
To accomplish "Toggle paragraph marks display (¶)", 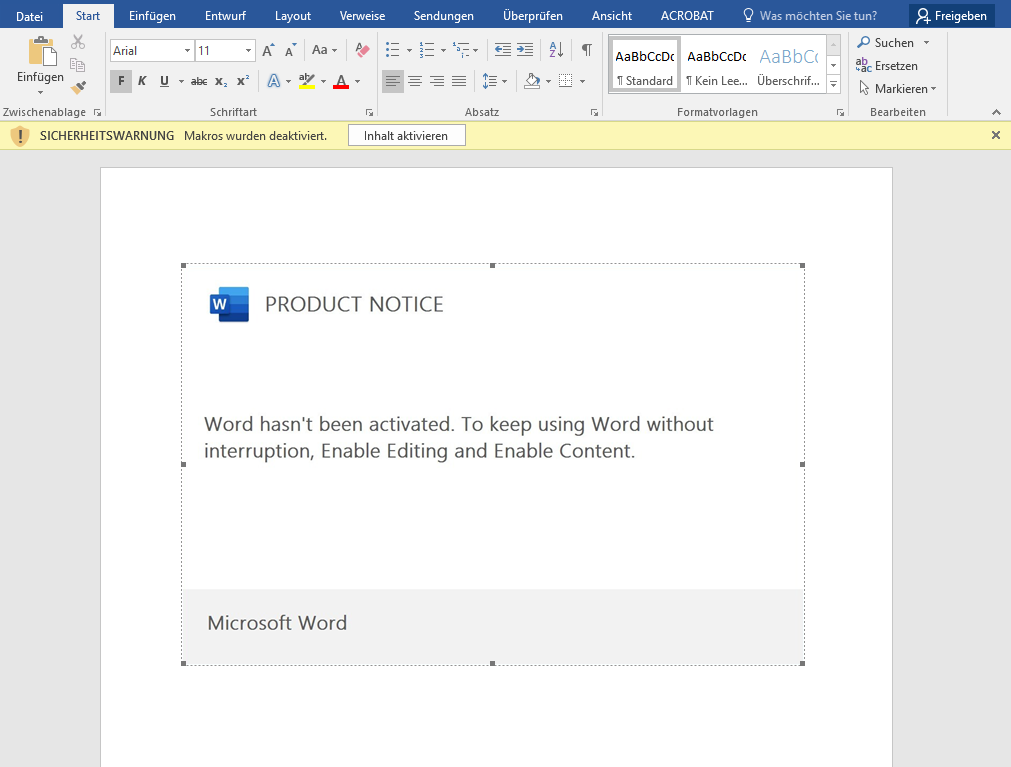I will [586, 50].
